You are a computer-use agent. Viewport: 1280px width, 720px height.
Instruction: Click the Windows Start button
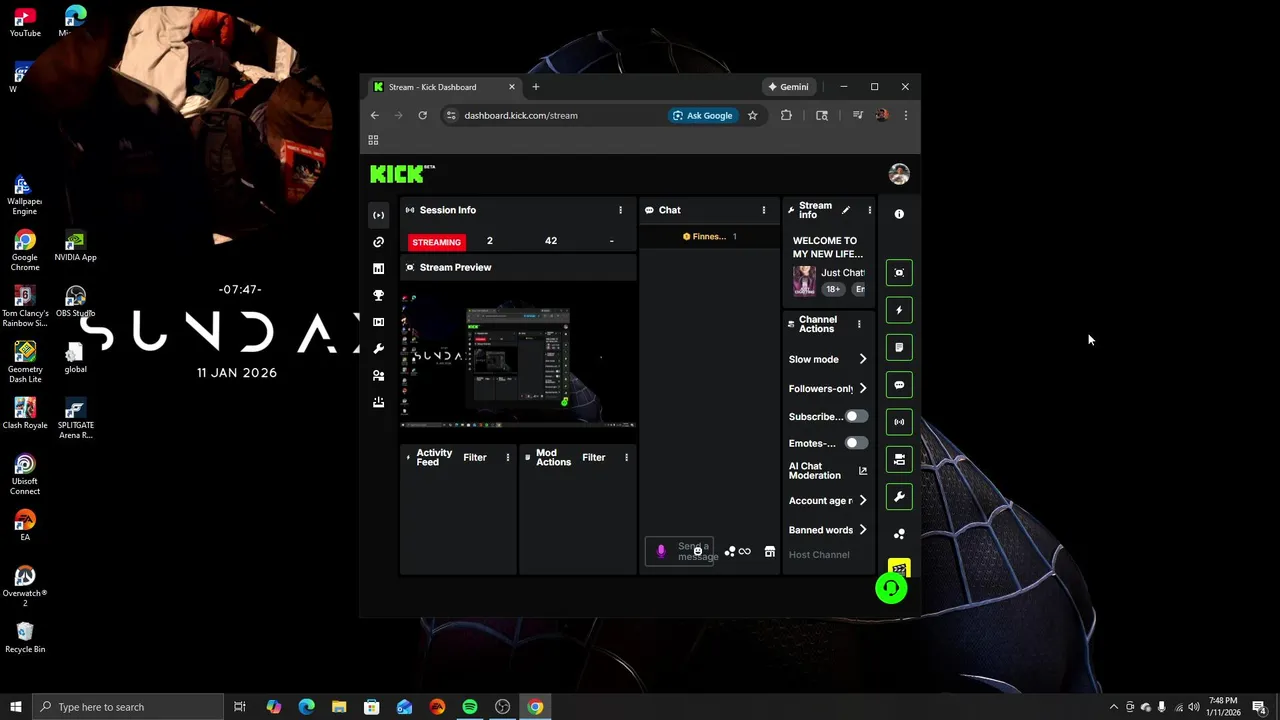pos(15,707)
